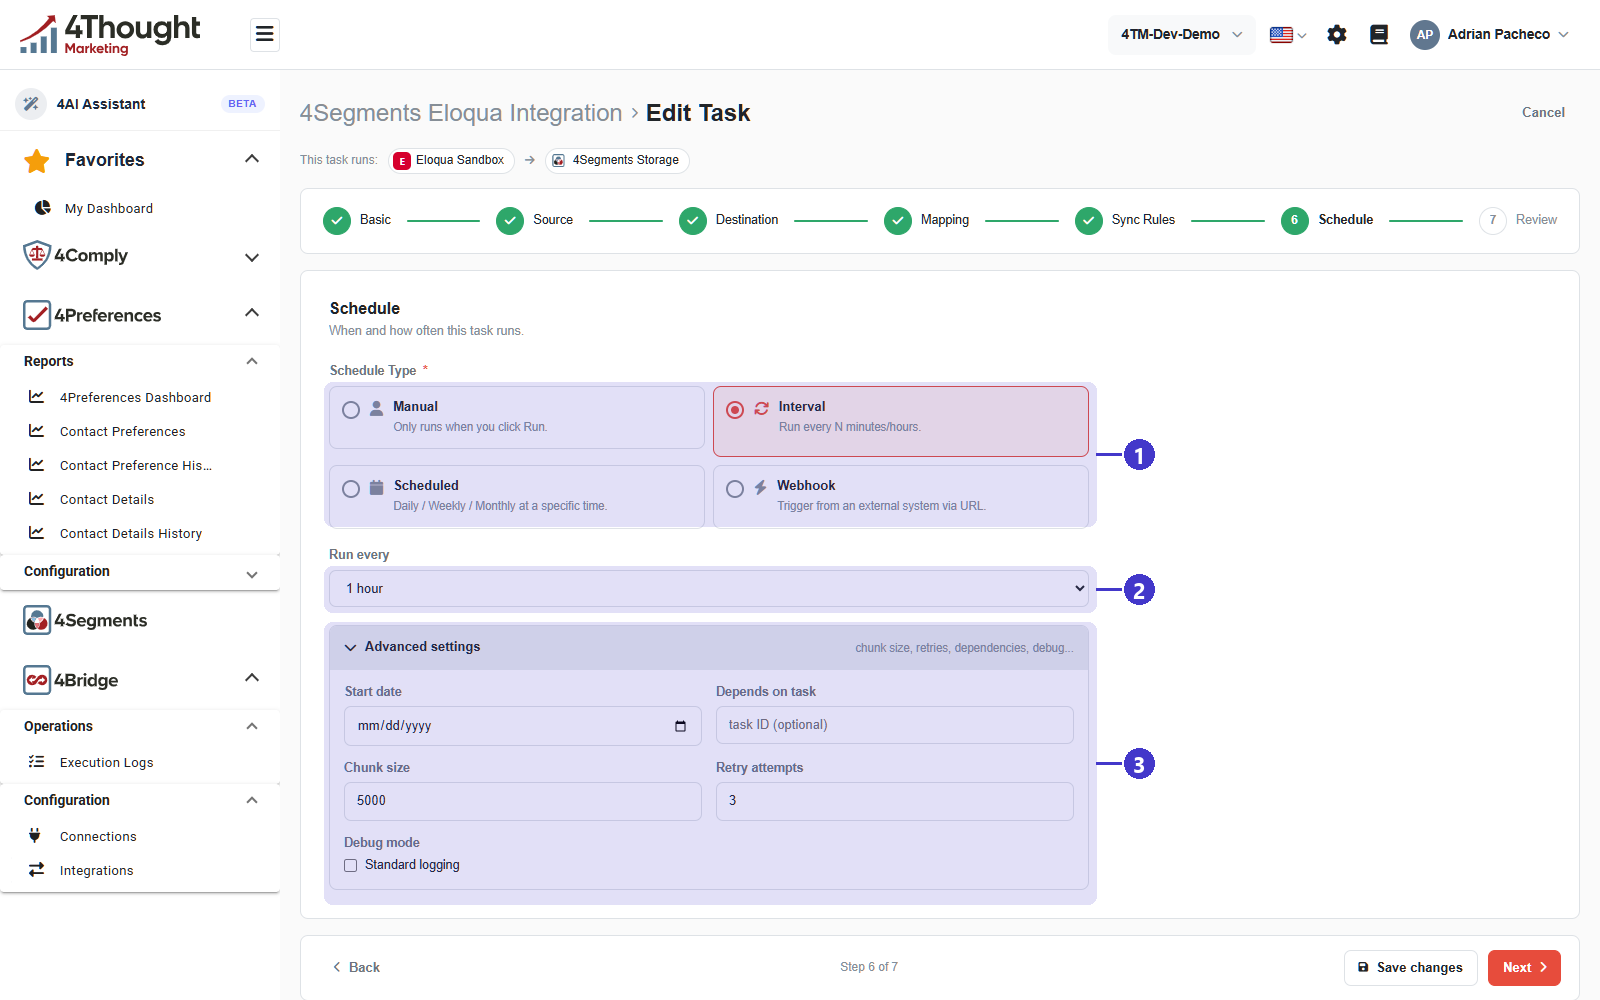Image resolution: width=1600 pixels, height=1000 pixels.
Task: Open the settings gear icon
Action: (1337, 35)
